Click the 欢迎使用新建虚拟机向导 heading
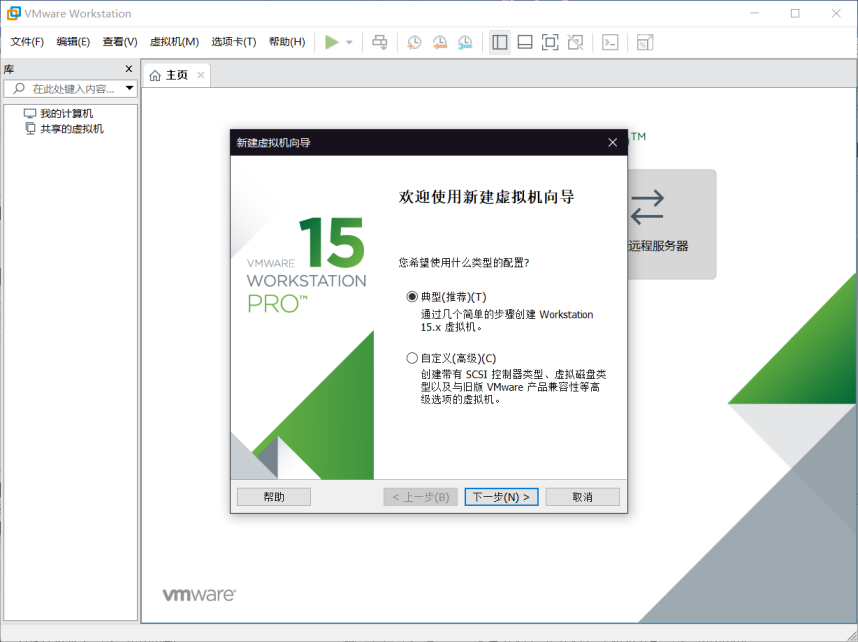 click(486, 197)
